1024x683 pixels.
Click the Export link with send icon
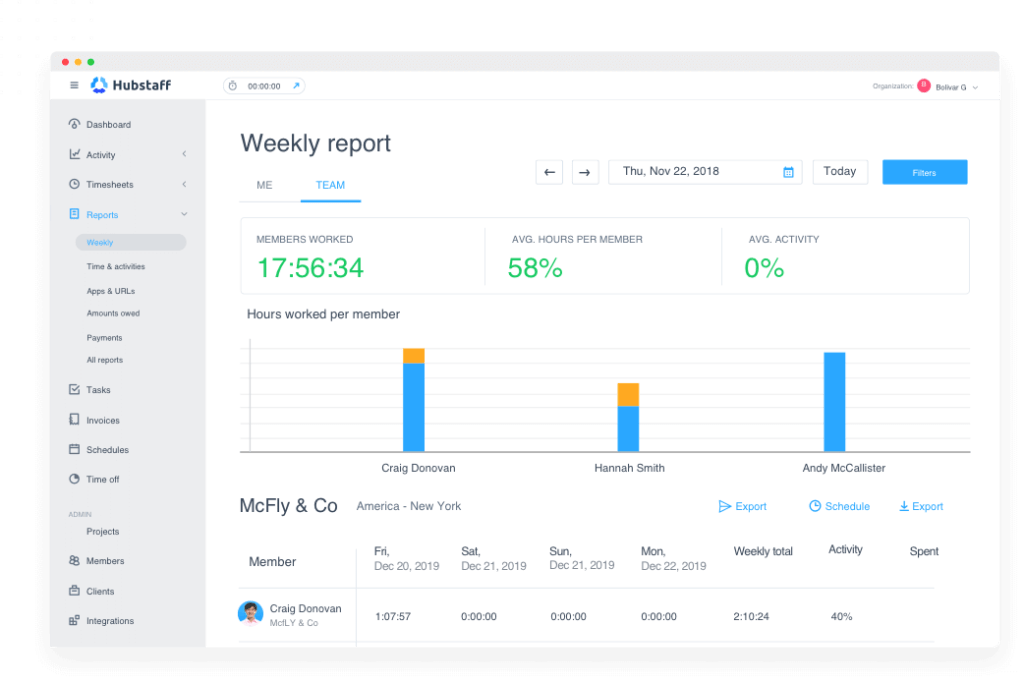[x=743, y=506]
